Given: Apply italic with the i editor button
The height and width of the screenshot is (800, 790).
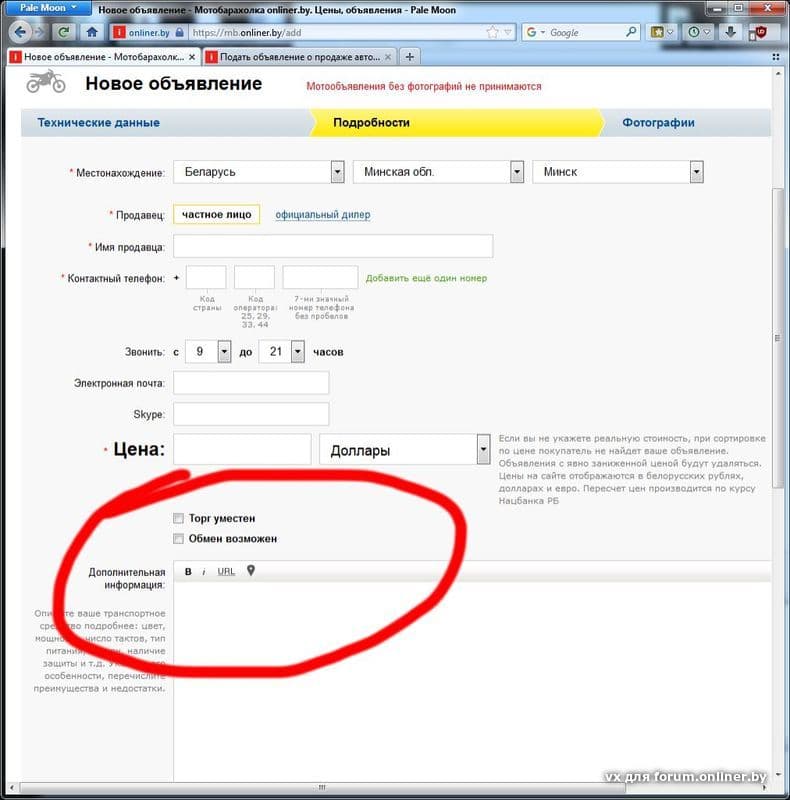Looking at the screenshot, I should (204, 571).
